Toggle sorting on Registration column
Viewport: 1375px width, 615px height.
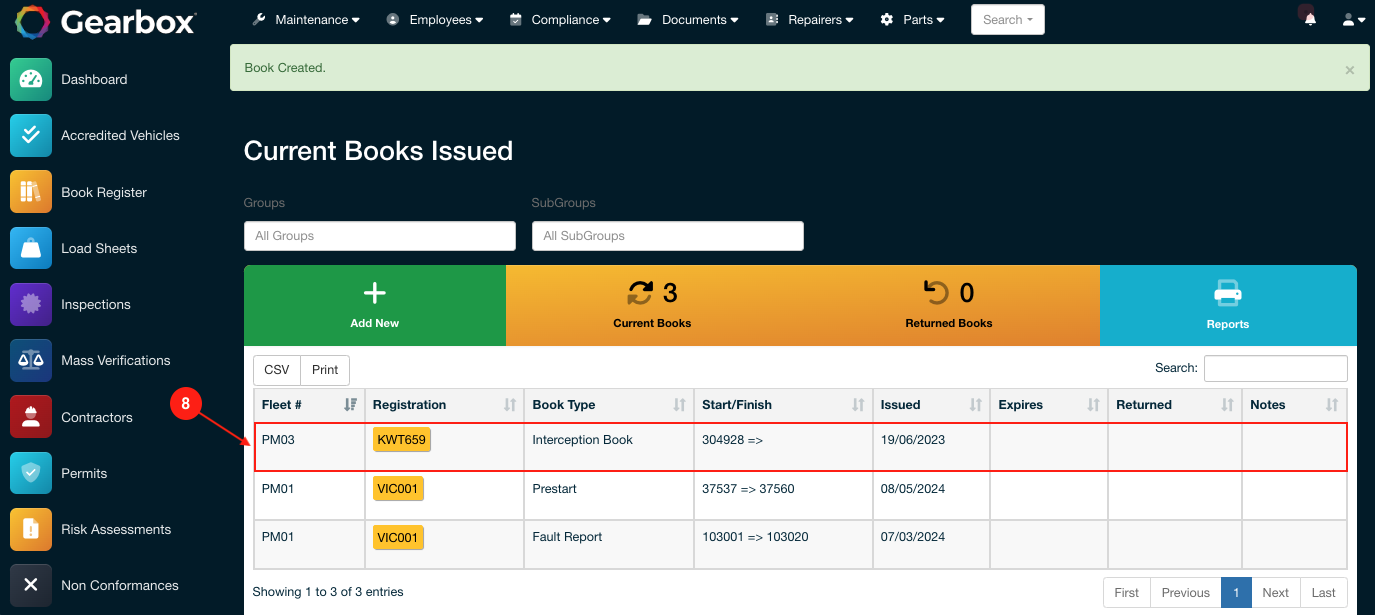click(444, 405)
